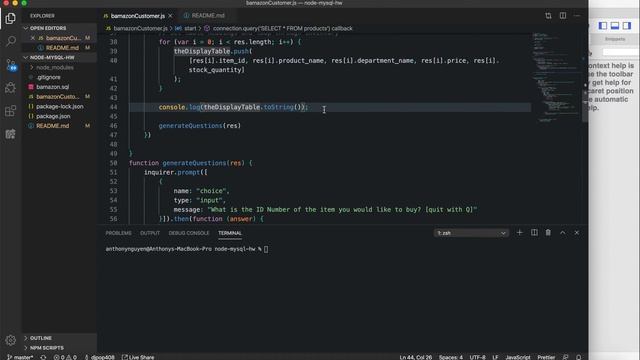Viewport: 640px width, 360px height.
Task: Close bamazonCustomer.js in Open Editors list
Action: click(33, 38)
